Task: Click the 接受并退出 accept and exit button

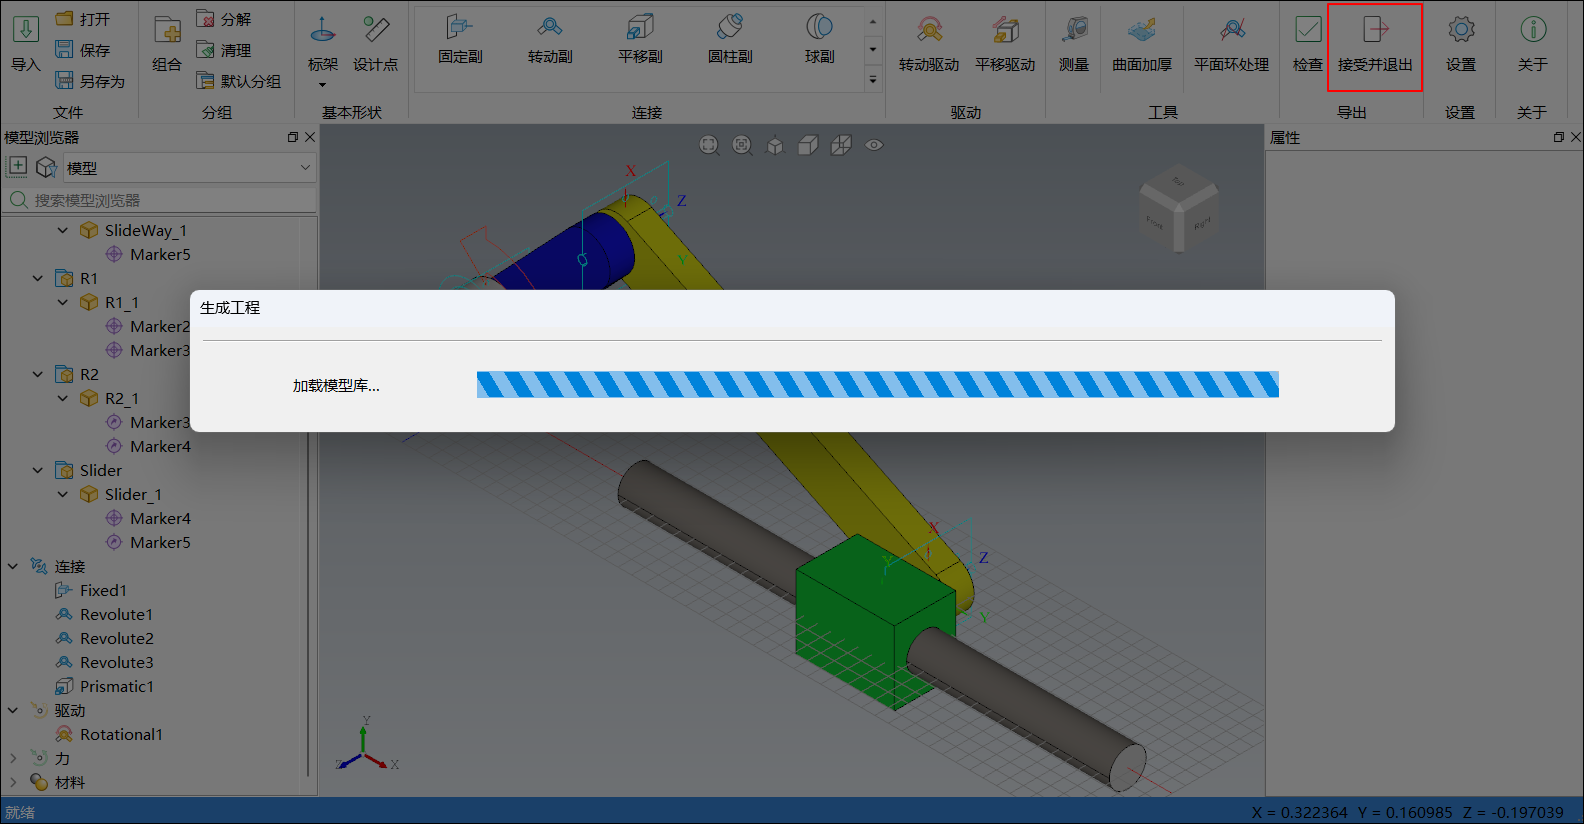Action: pyautogui.click(x=1375, y=45)
